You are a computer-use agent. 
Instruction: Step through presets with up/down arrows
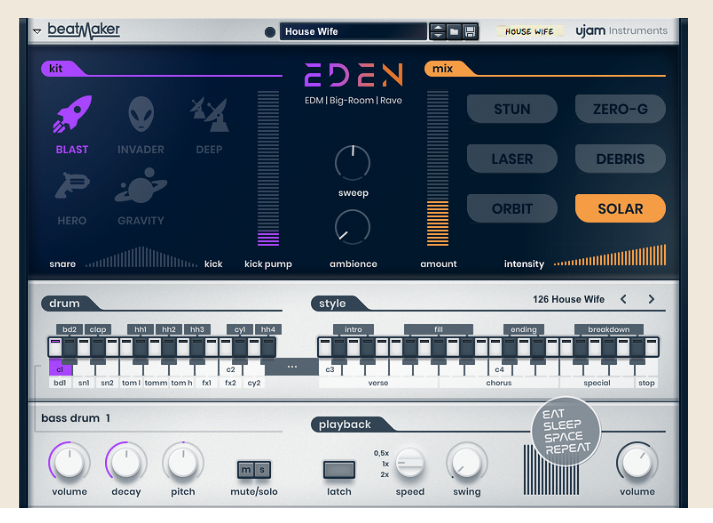[437, 31]
